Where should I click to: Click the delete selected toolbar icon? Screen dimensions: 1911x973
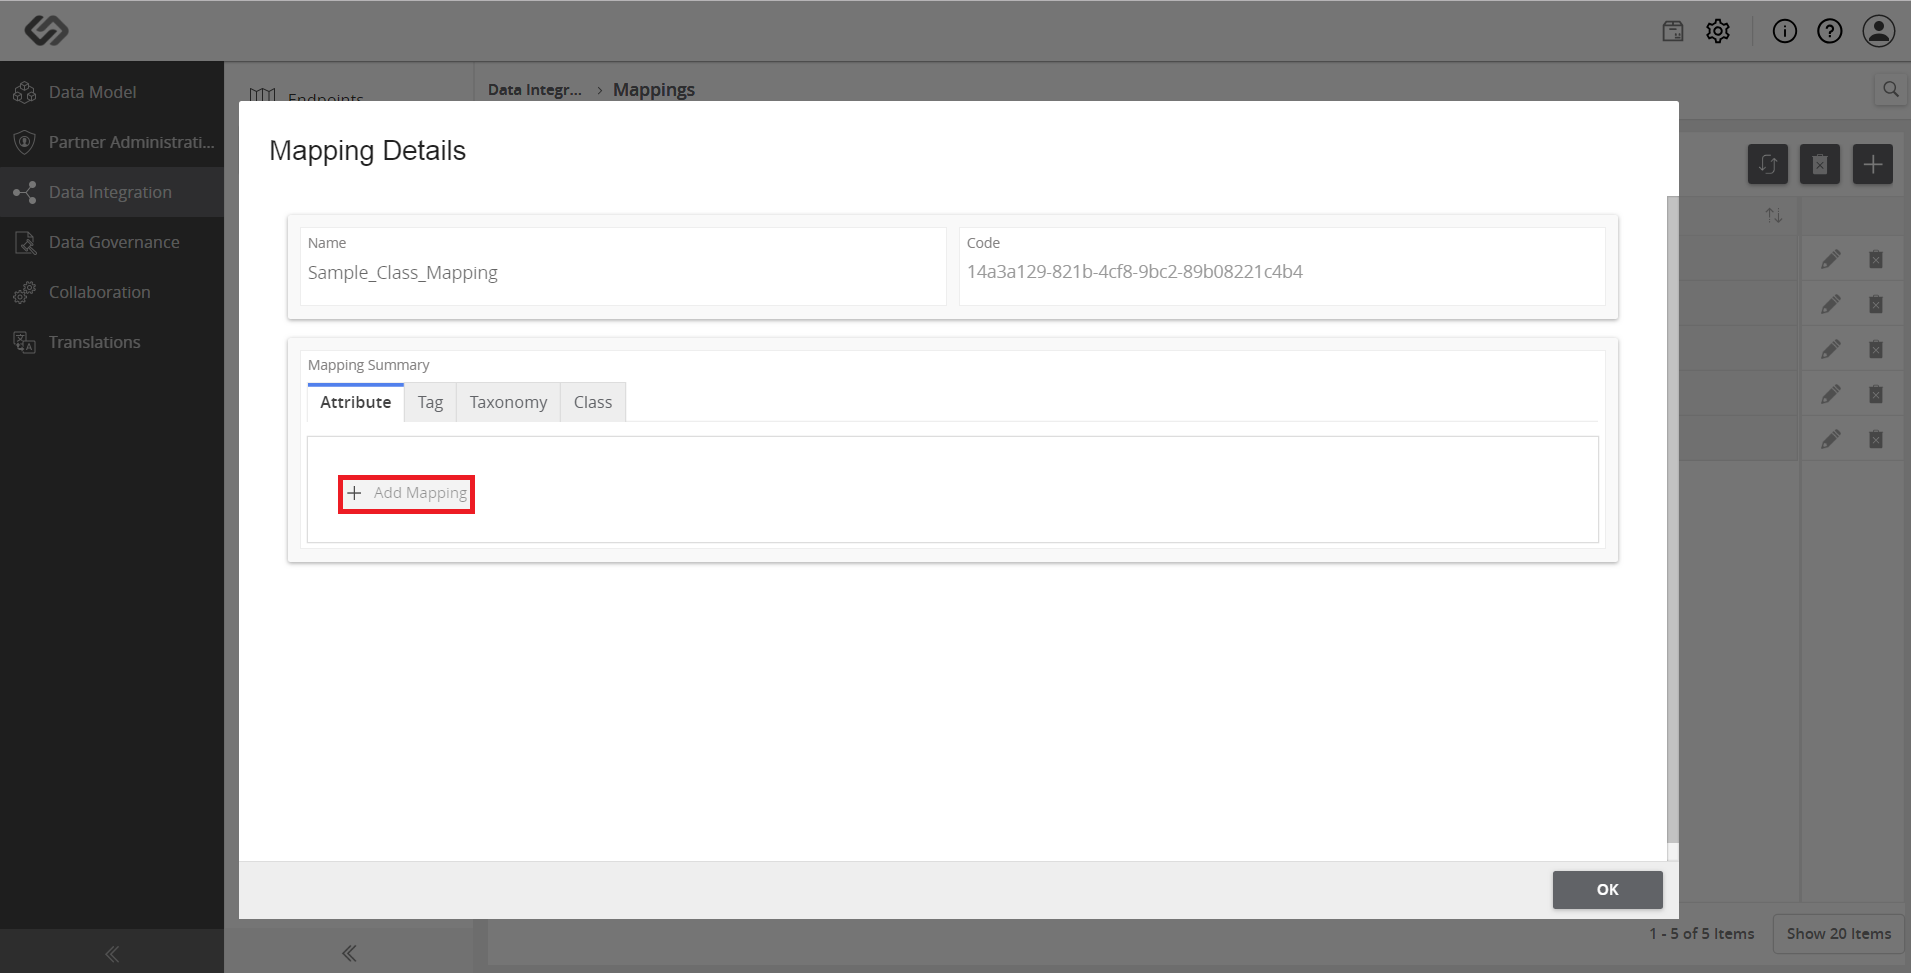(x=1820, y=164)
